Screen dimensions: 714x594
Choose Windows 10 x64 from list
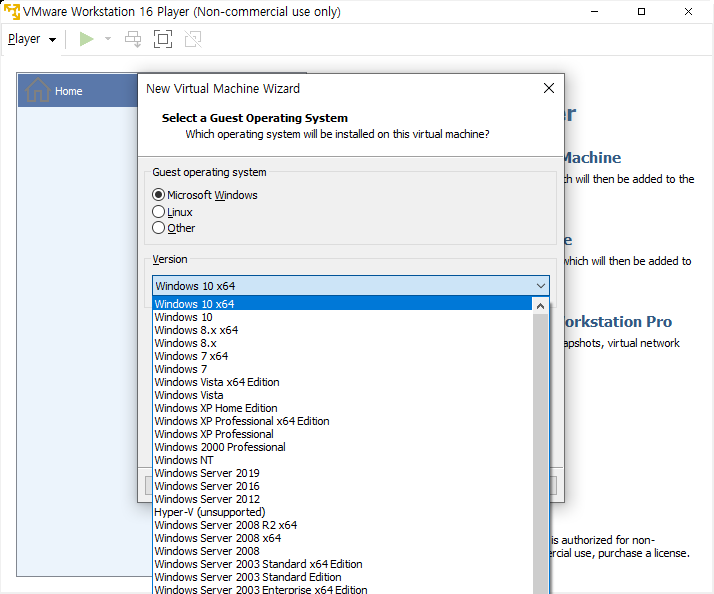pos(342,304)
